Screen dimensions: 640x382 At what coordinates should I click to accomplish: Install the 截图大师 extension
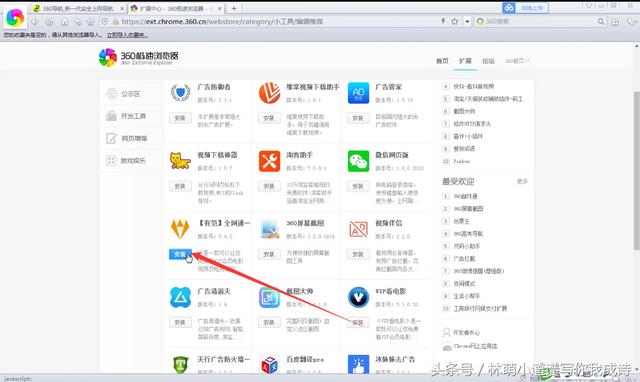click(269, 322)
